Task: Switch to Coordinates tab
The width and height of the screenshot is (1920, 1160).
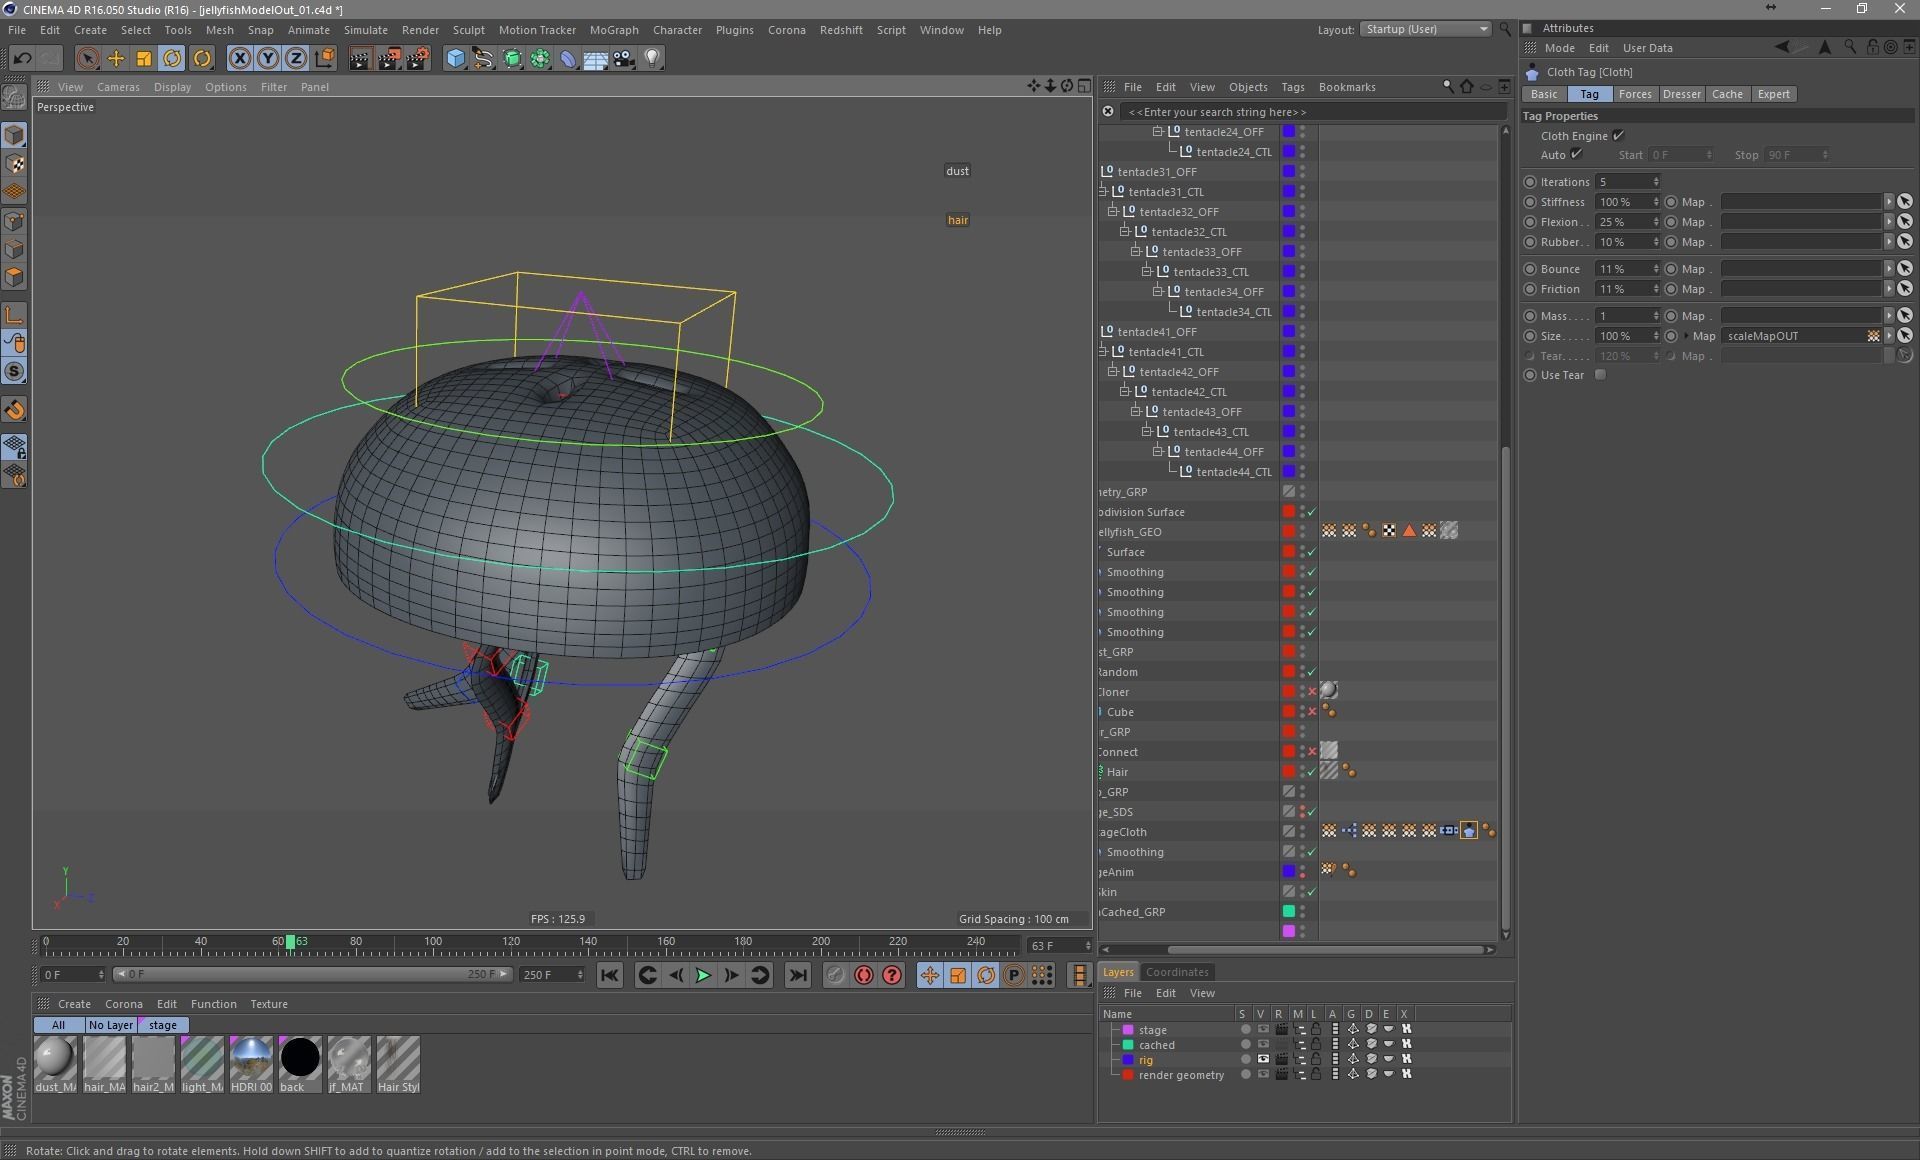Action: 1177,972
